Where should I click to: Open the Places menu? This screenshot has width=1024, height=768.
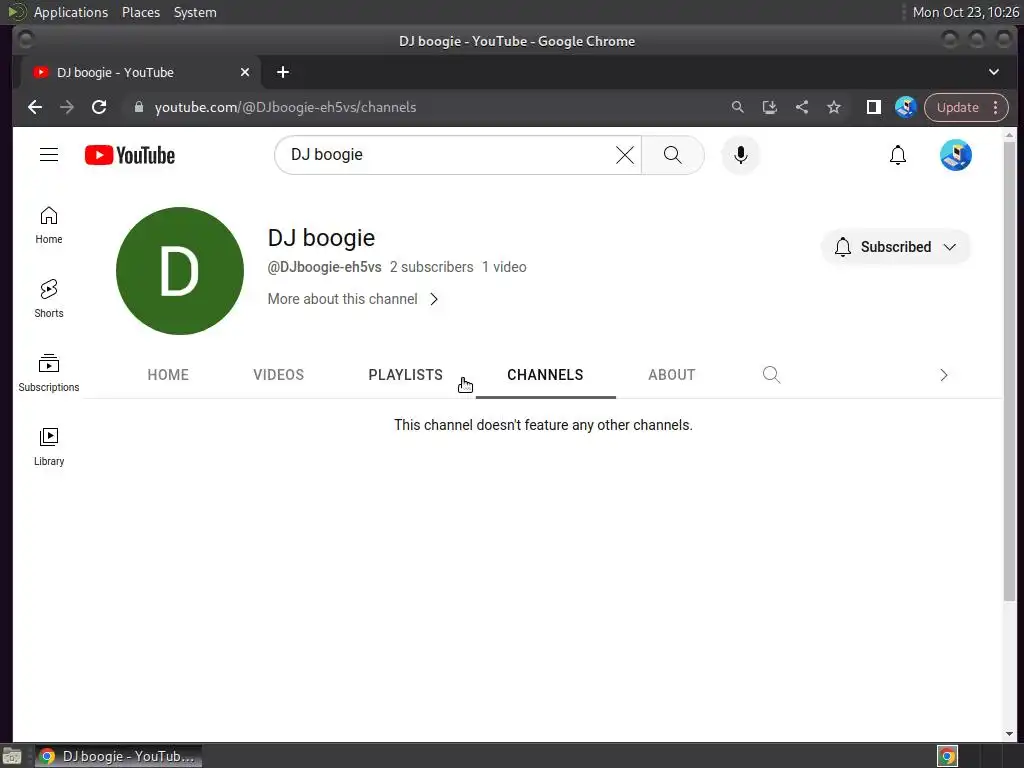pyautogui.click(x=141, y=12)
